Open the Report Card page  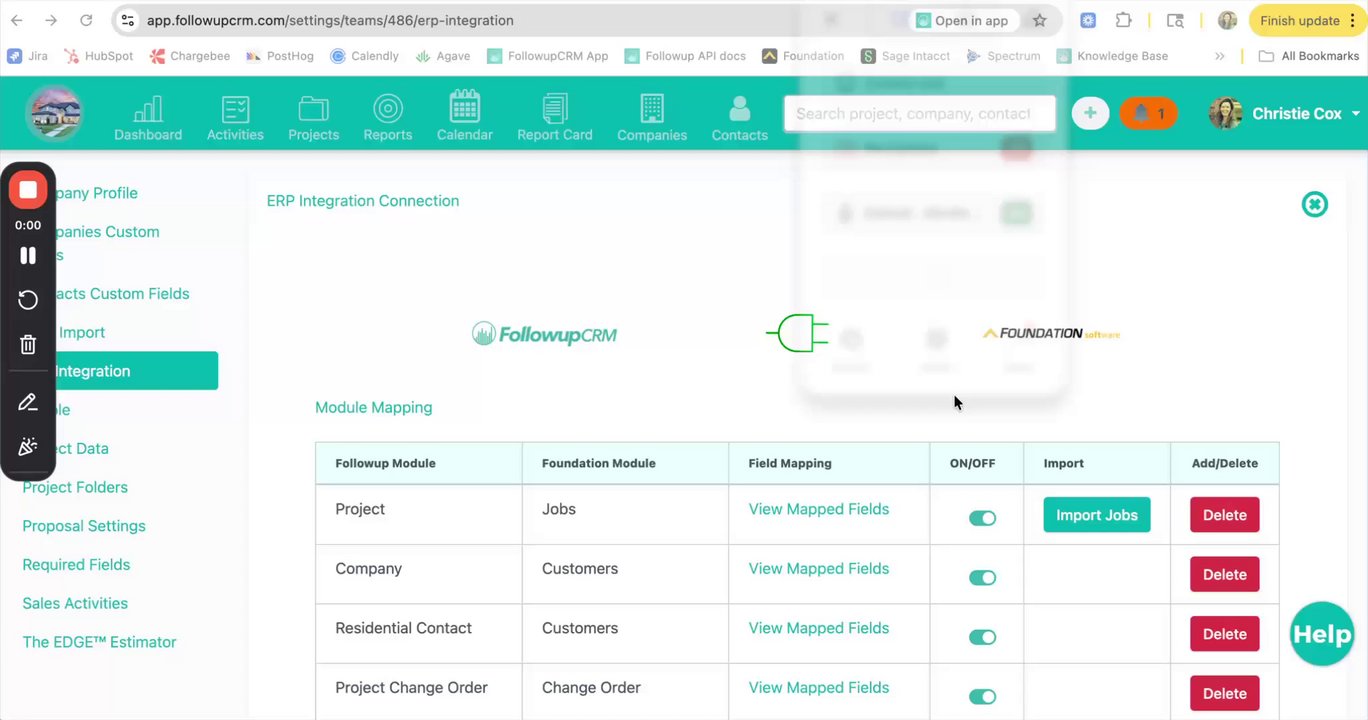pyautogui.click(x=555, y=118)
